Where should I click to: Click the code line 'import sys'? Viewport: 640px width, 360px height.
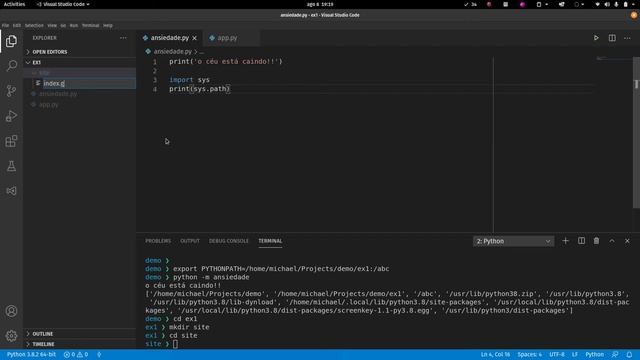click(189, 80)
